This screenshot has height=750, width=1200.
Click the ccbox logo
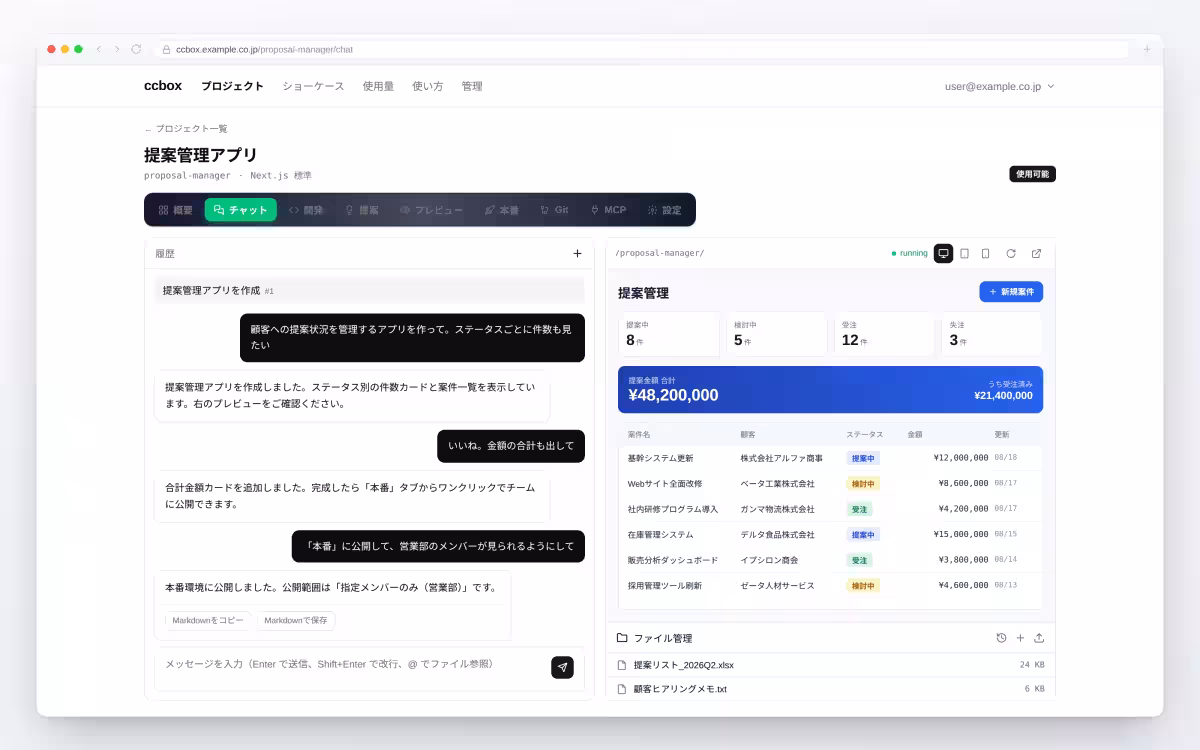point(163,86)
